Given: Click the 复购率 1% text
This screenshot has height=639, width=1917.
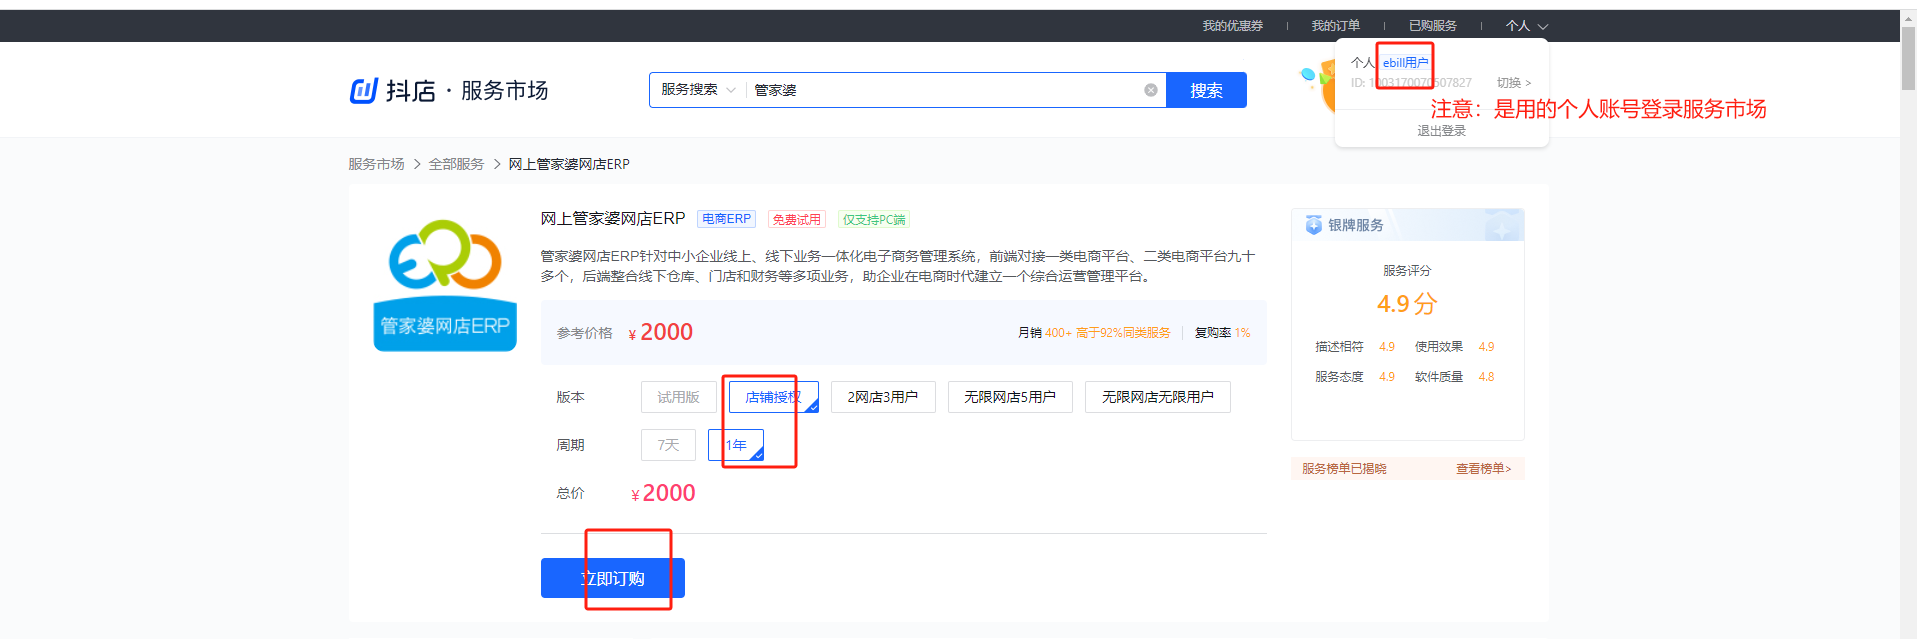Looking at the screenshot, I should click(x=1222, y=333).
